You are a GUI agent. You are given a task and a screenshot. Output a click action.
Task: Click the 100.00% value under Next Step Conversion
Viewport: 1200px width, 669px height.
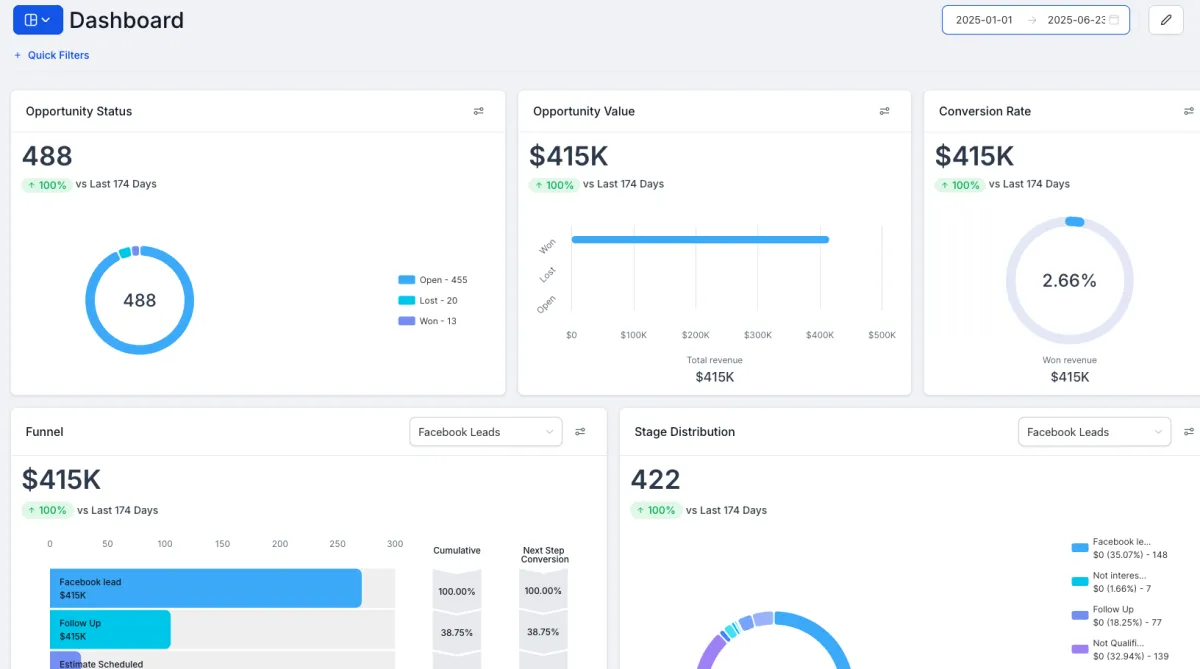pos(543,591)
